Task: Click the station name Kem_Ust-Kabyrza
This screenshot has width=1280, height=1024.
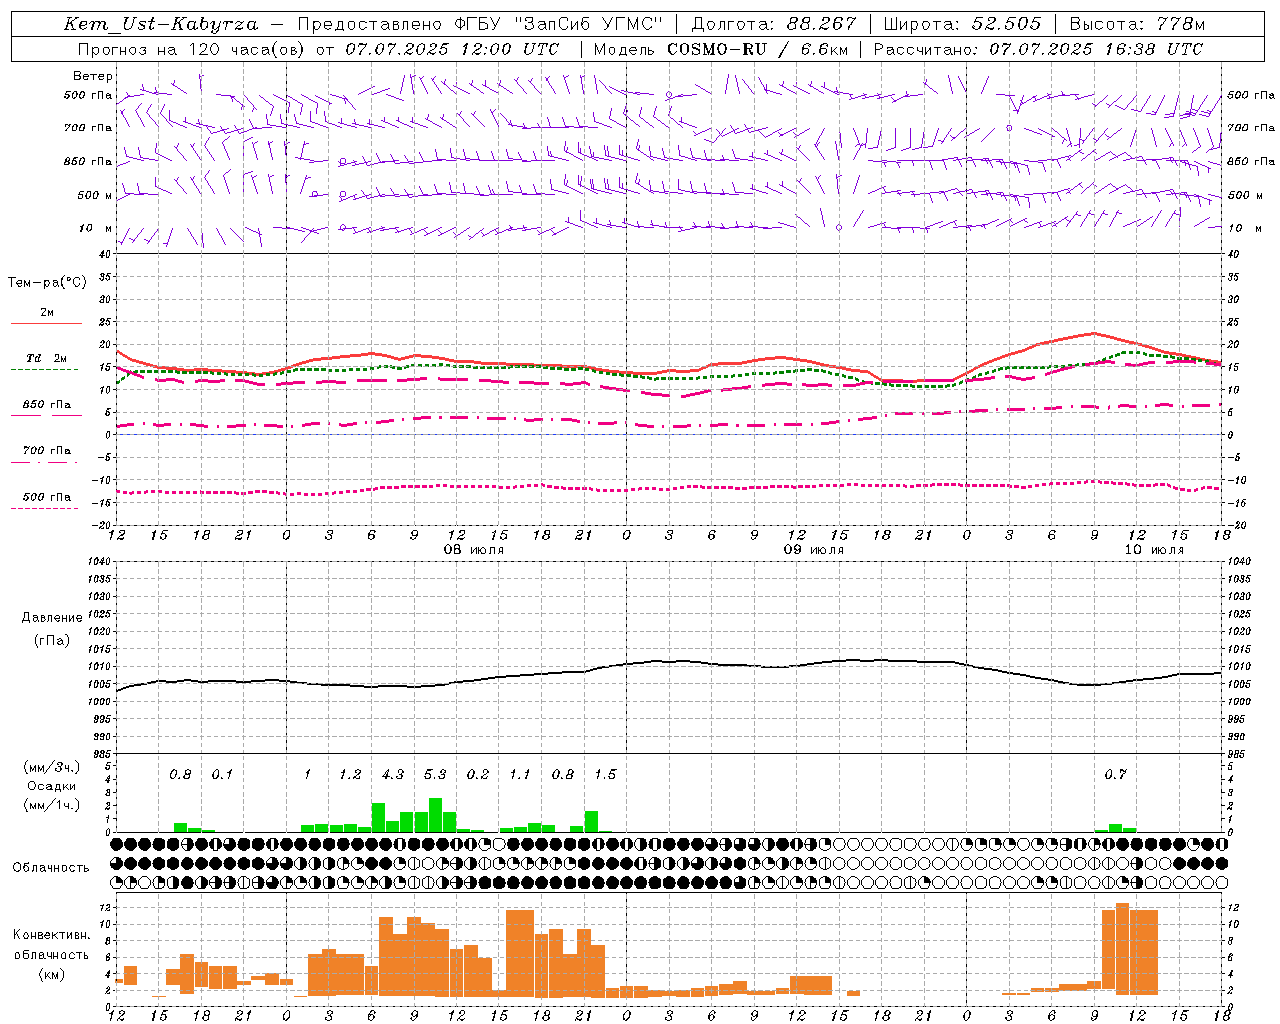Action: [161, 24]
